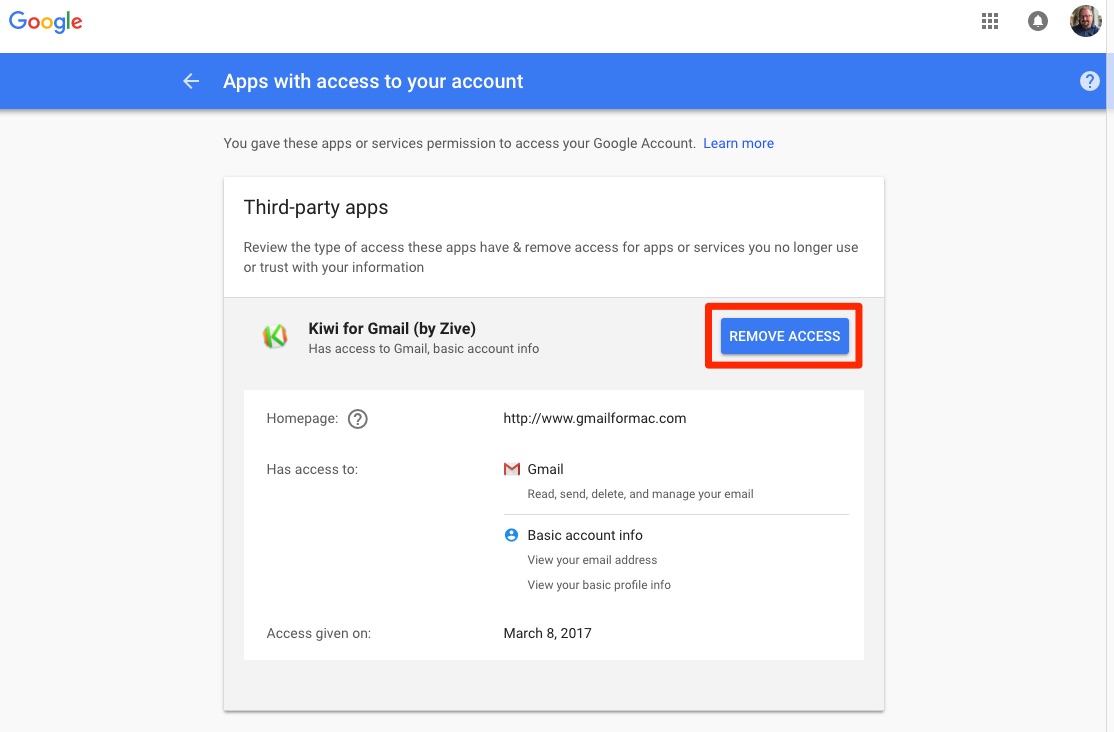This screenshot has width=1114, height=732.
Task: Click the "View your basic profile info" permission
Action: coord(599,585)
